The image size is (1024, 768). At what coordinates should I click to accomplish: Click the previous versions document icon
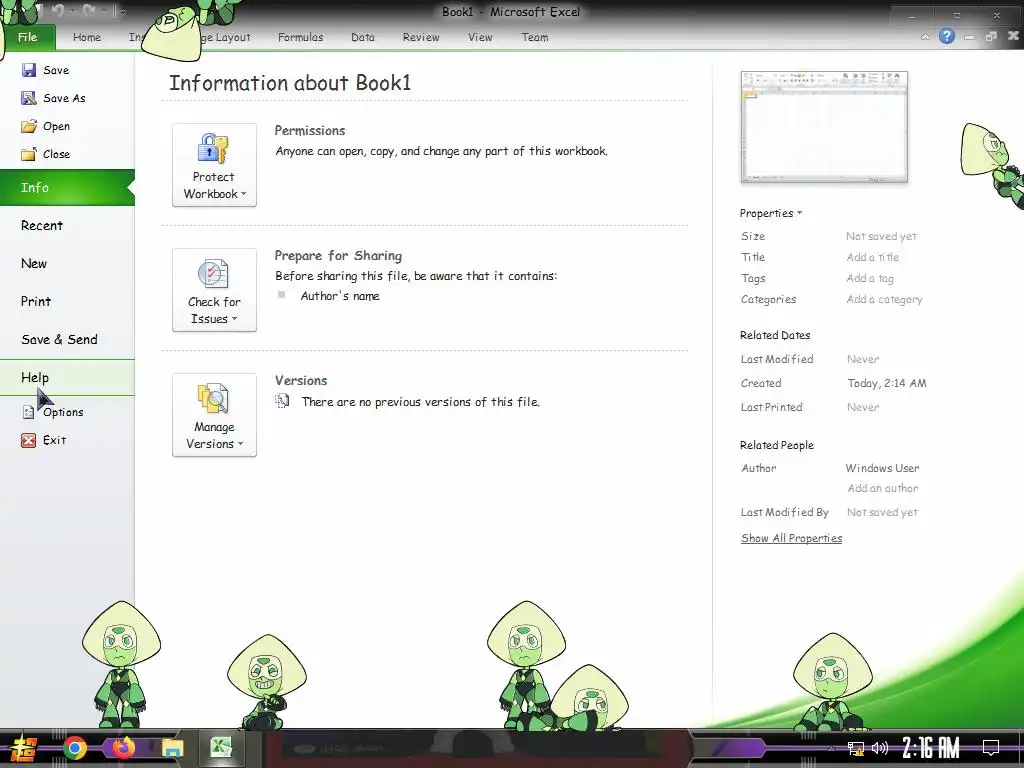(x=282, y=401)
